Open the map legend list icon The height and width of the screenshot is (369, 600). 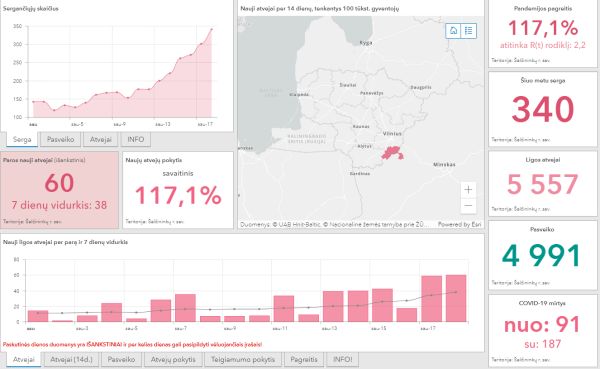(469, 31)
